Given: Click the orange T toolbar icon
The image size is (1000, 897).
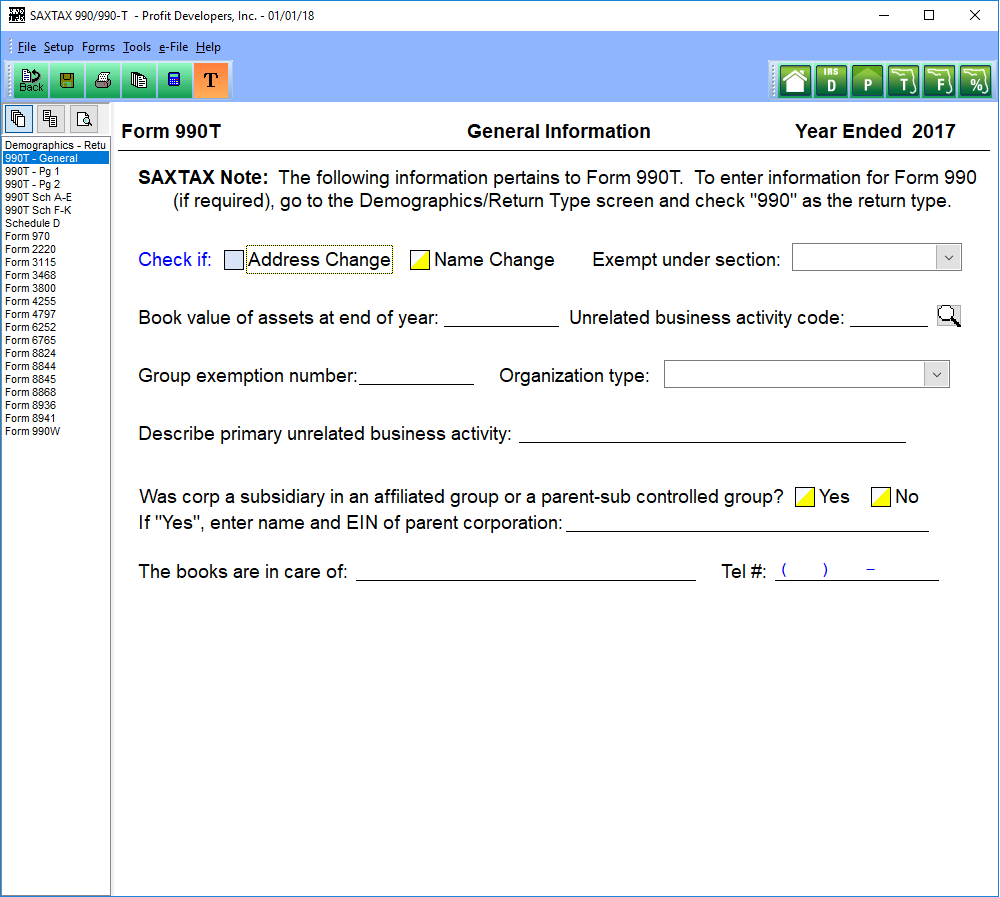Looking at the screenshot, I should [x=210, y=80].
